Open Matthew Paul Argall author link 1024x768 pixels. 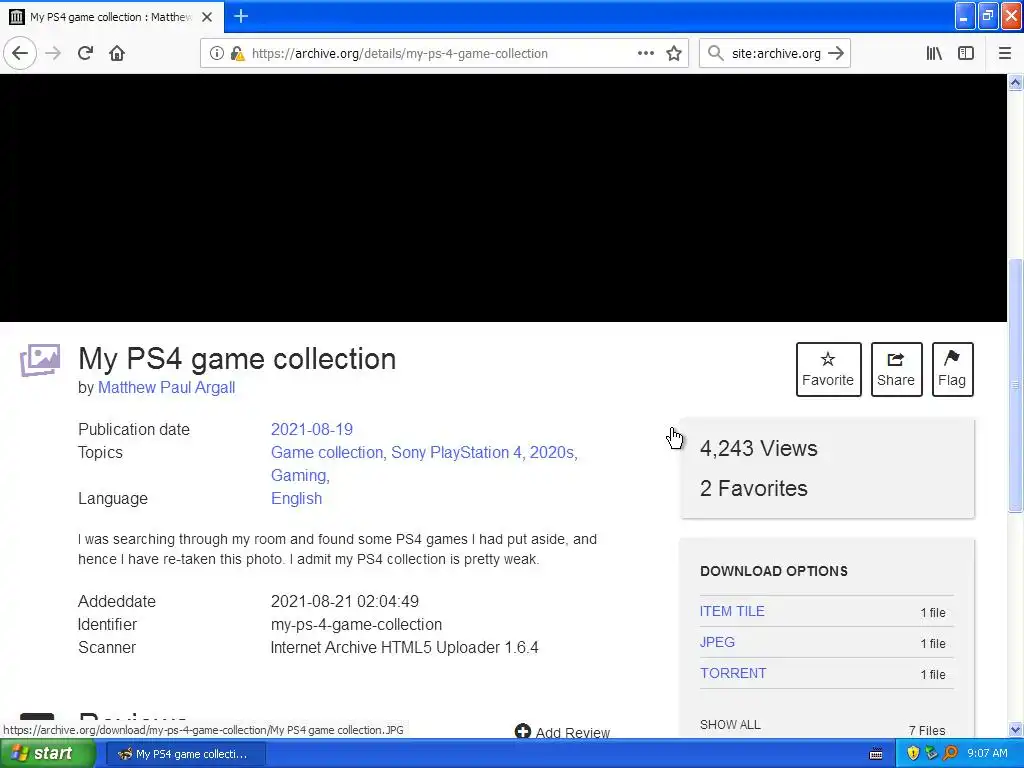pos(167,387)
